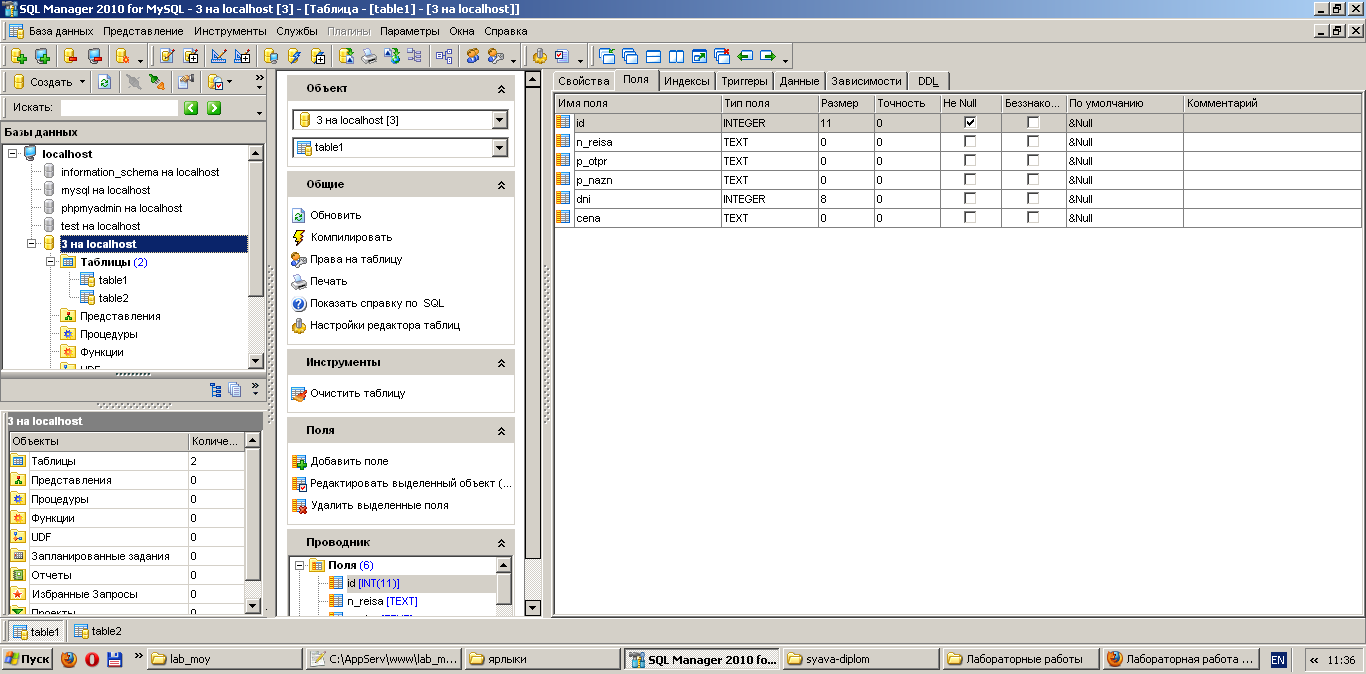This screenshot has height=674, width=1366.
Task: Open the Инструменты menu
Action: [x=230, y=31]
